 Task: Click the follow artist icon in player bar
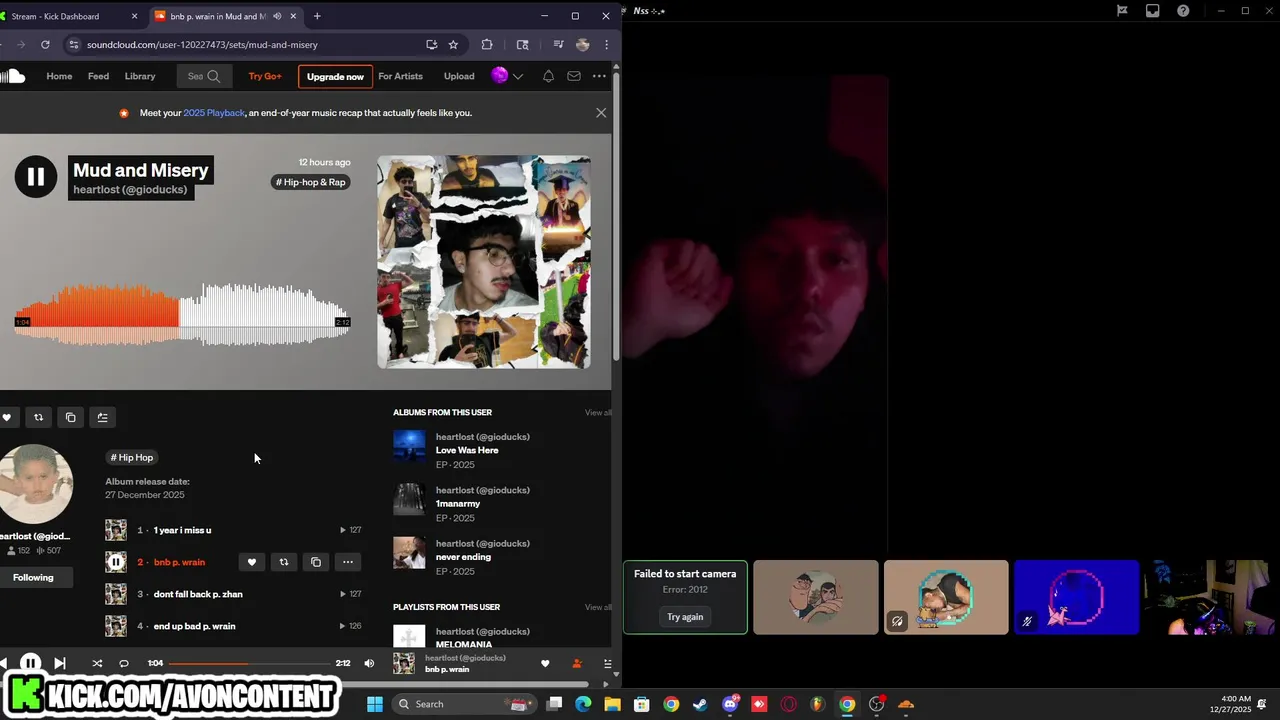[x=576, y=663]
